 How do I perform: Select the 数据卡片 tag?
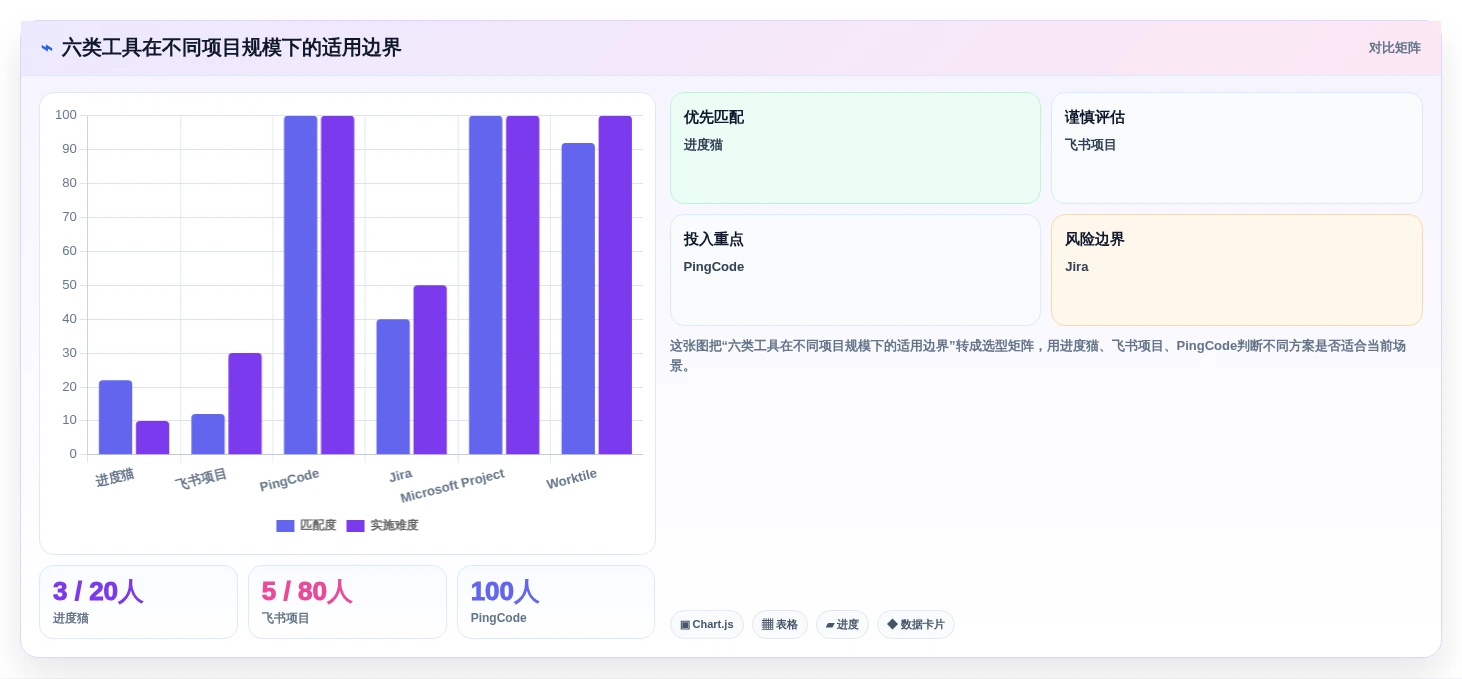pyautogui.click(x=916, y=625)
